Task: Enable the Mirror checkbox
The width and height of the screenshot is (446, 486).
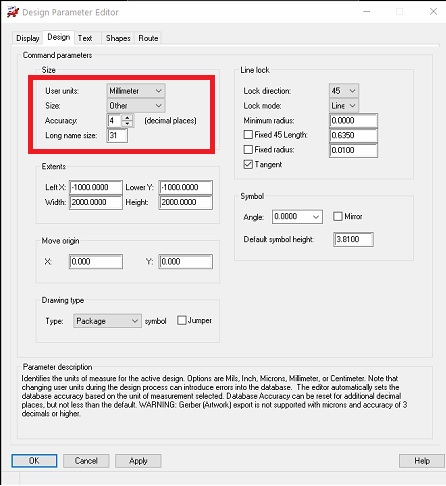Action: (x=338, y=216)
